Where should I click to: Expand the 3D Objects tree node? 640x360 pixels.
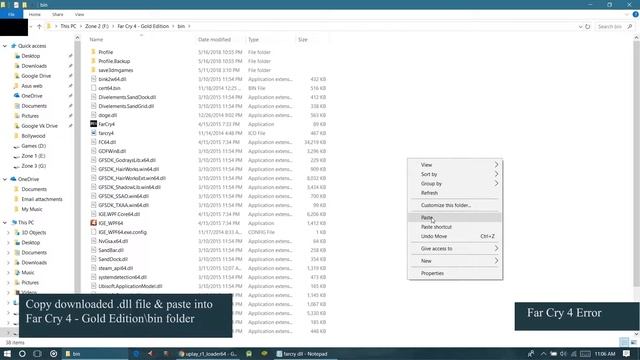tap(8, 233)
